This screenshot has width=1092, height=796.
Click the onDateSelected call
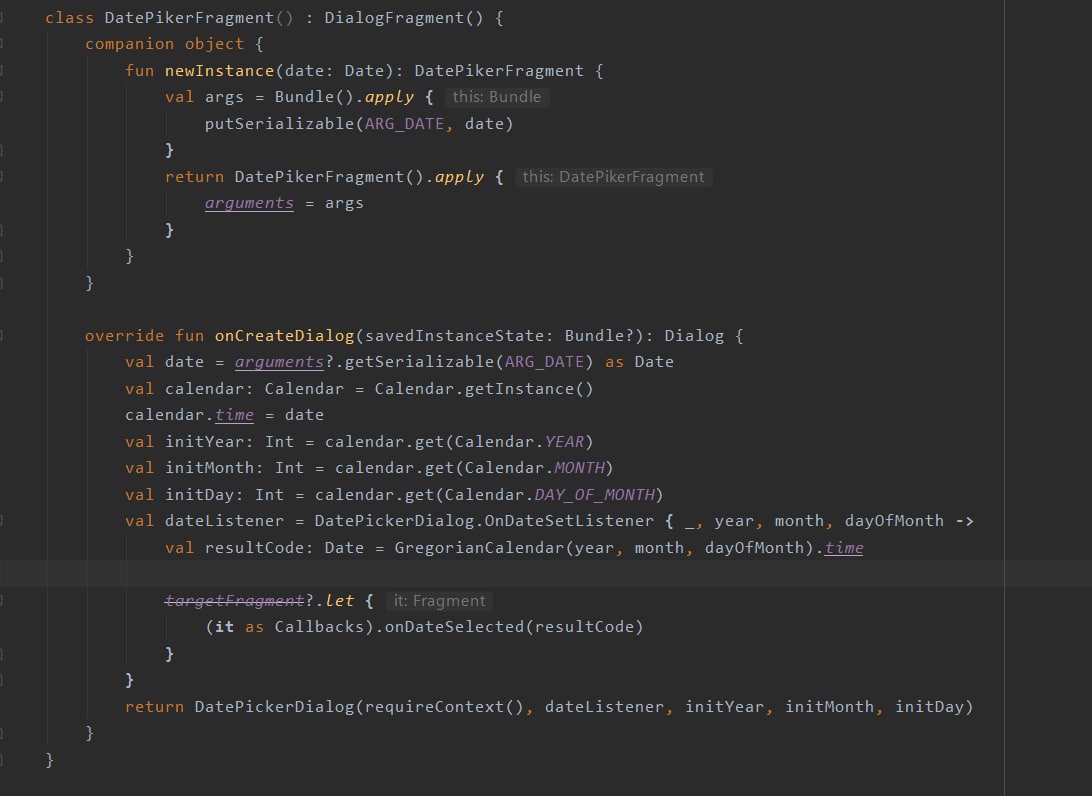coord(454,627)
